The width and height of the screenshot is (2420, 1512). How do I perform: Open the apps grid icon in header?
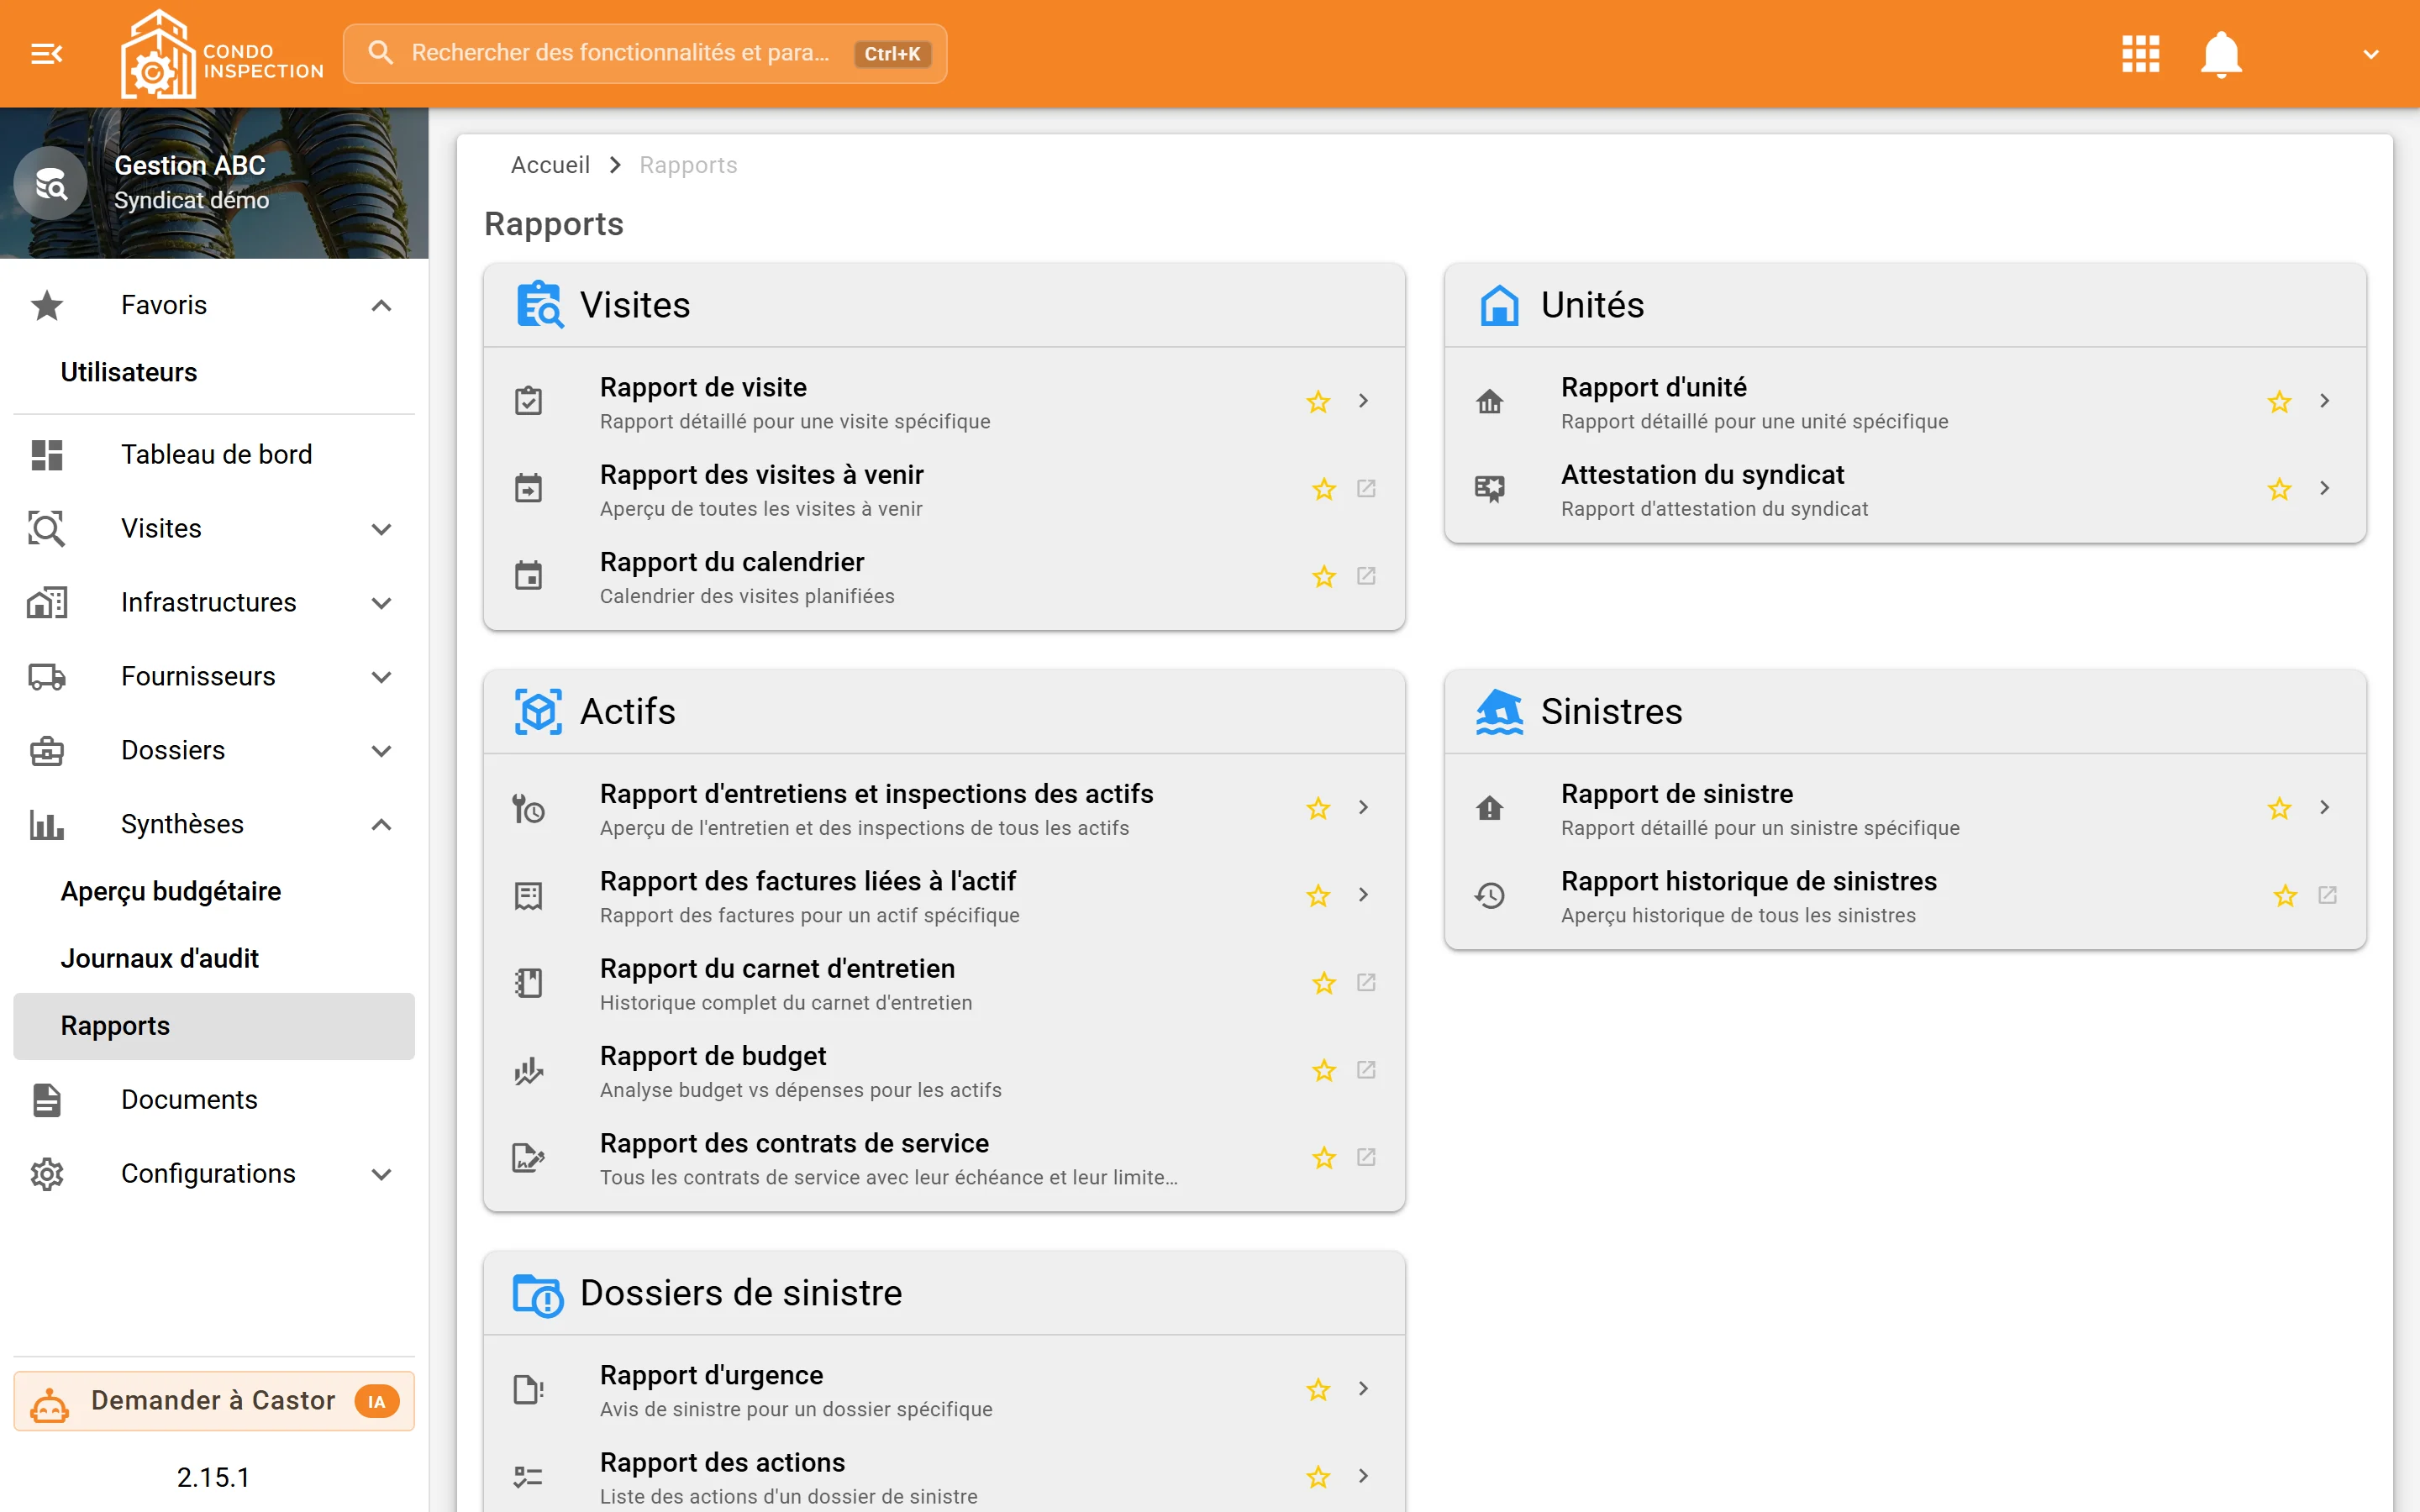2140,53
